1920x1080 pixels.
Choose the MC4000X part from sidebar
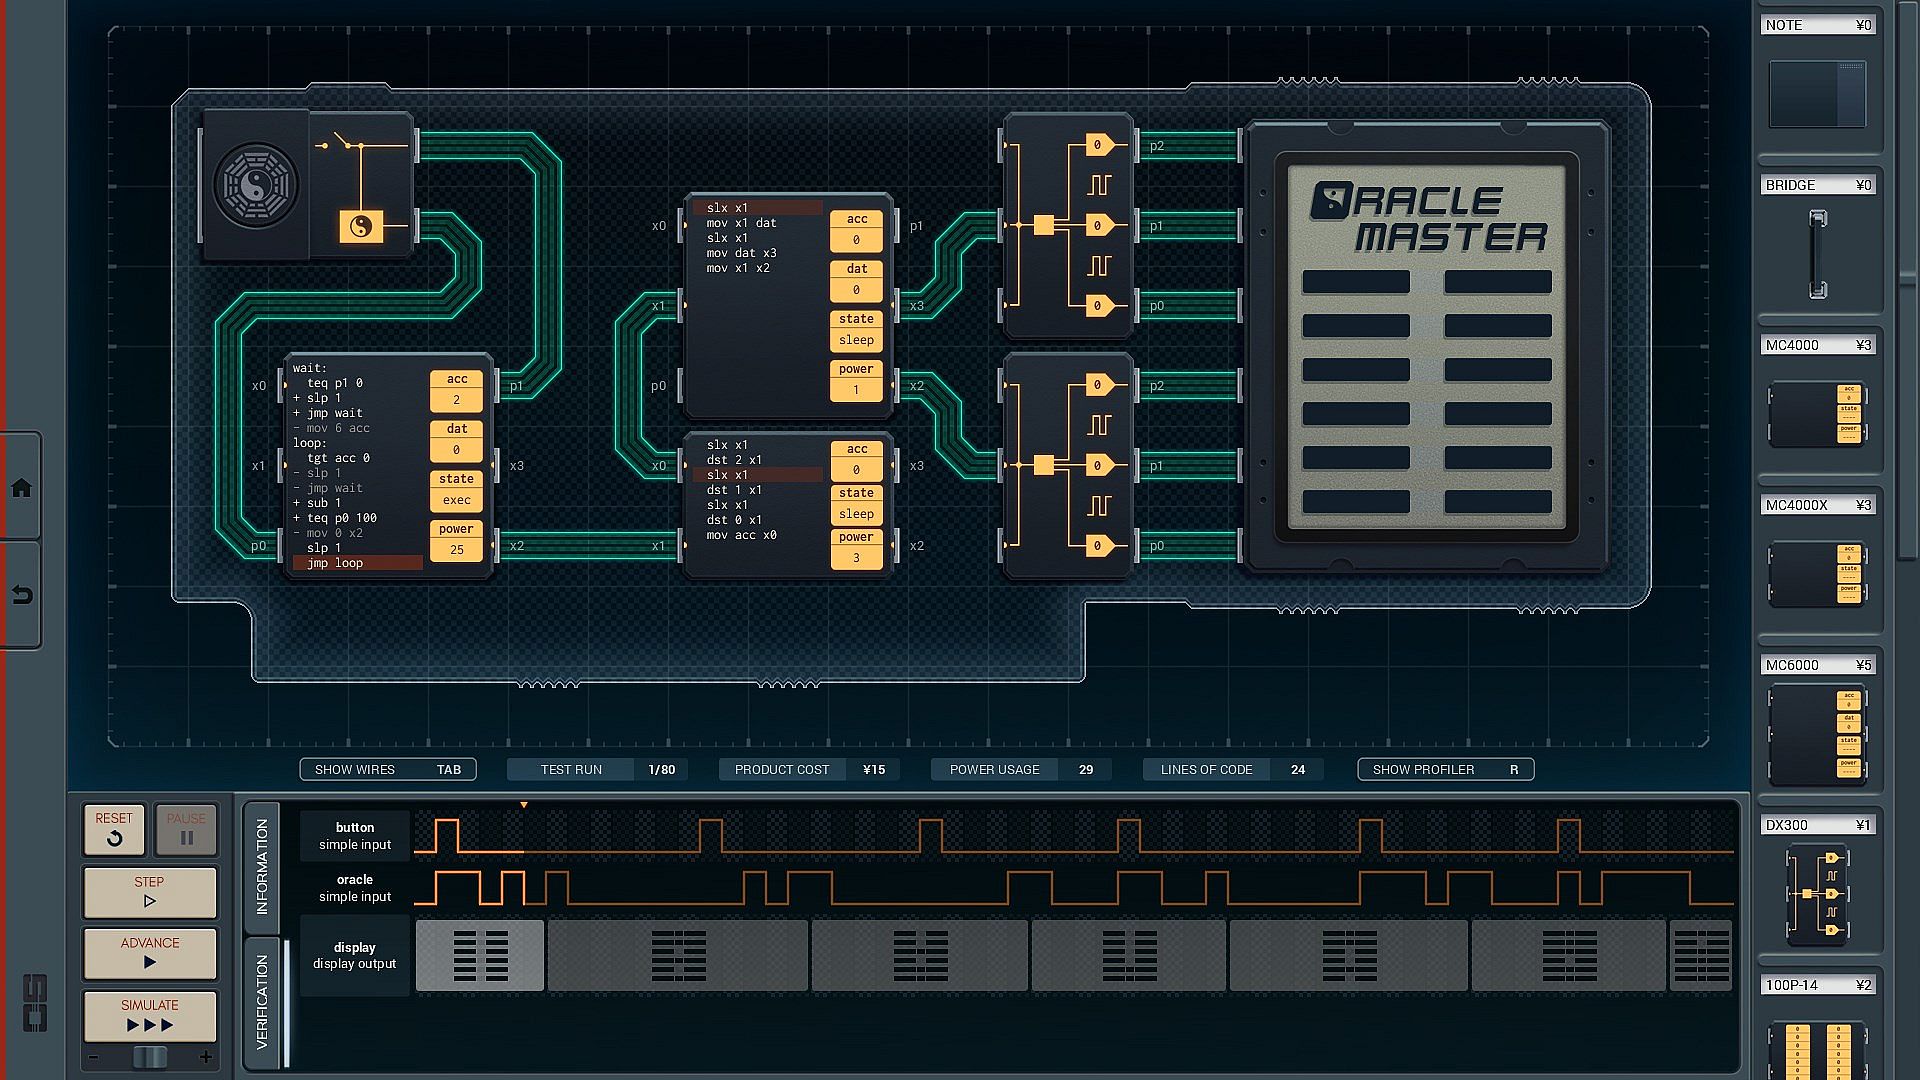(x=1817, y=574)
